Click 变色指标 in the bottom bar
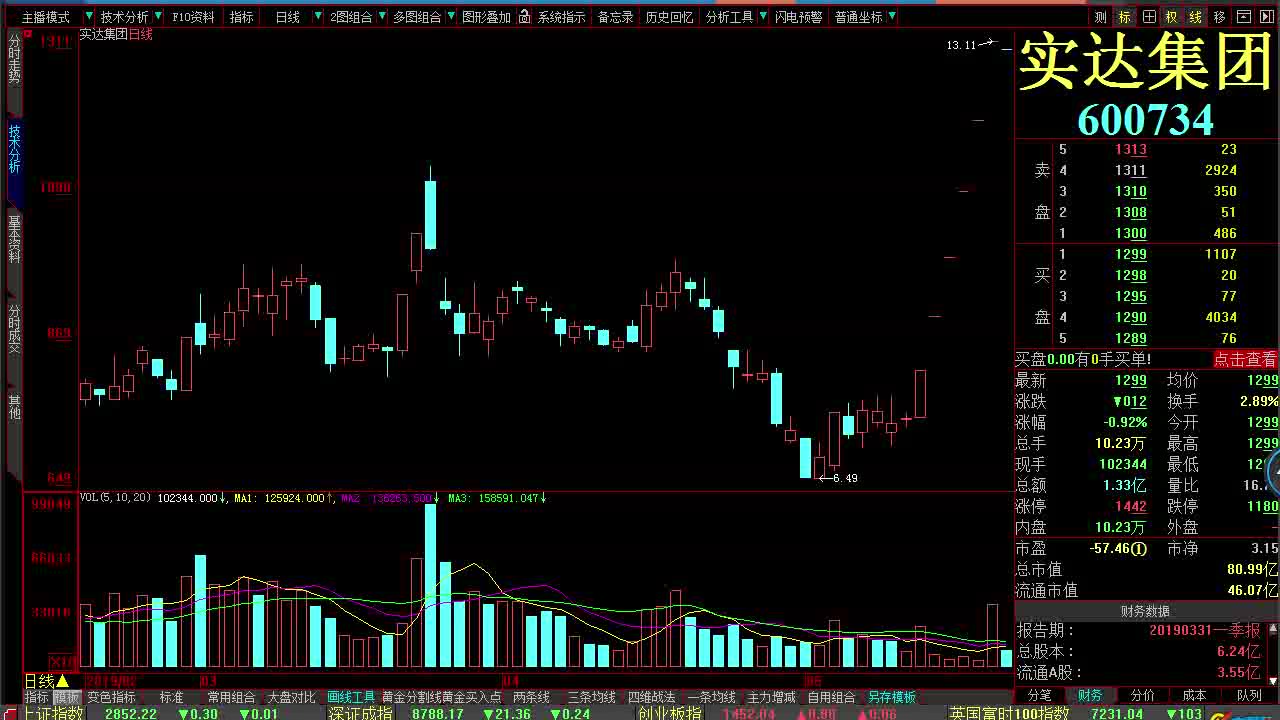1280x720 pixels. coord(111,697)
